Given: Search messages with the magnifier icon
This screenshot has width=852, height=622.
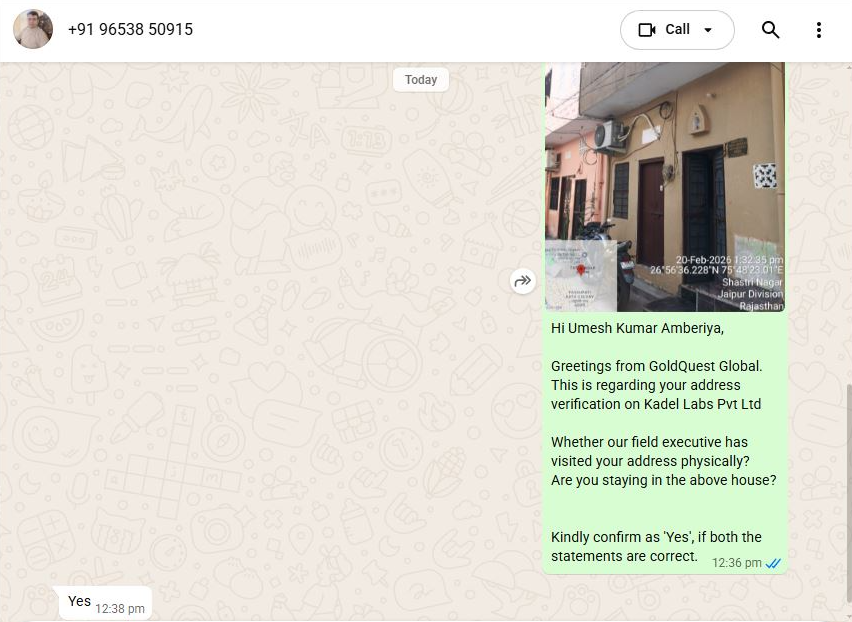Looking at the screenshot, I should click(770, 30).
